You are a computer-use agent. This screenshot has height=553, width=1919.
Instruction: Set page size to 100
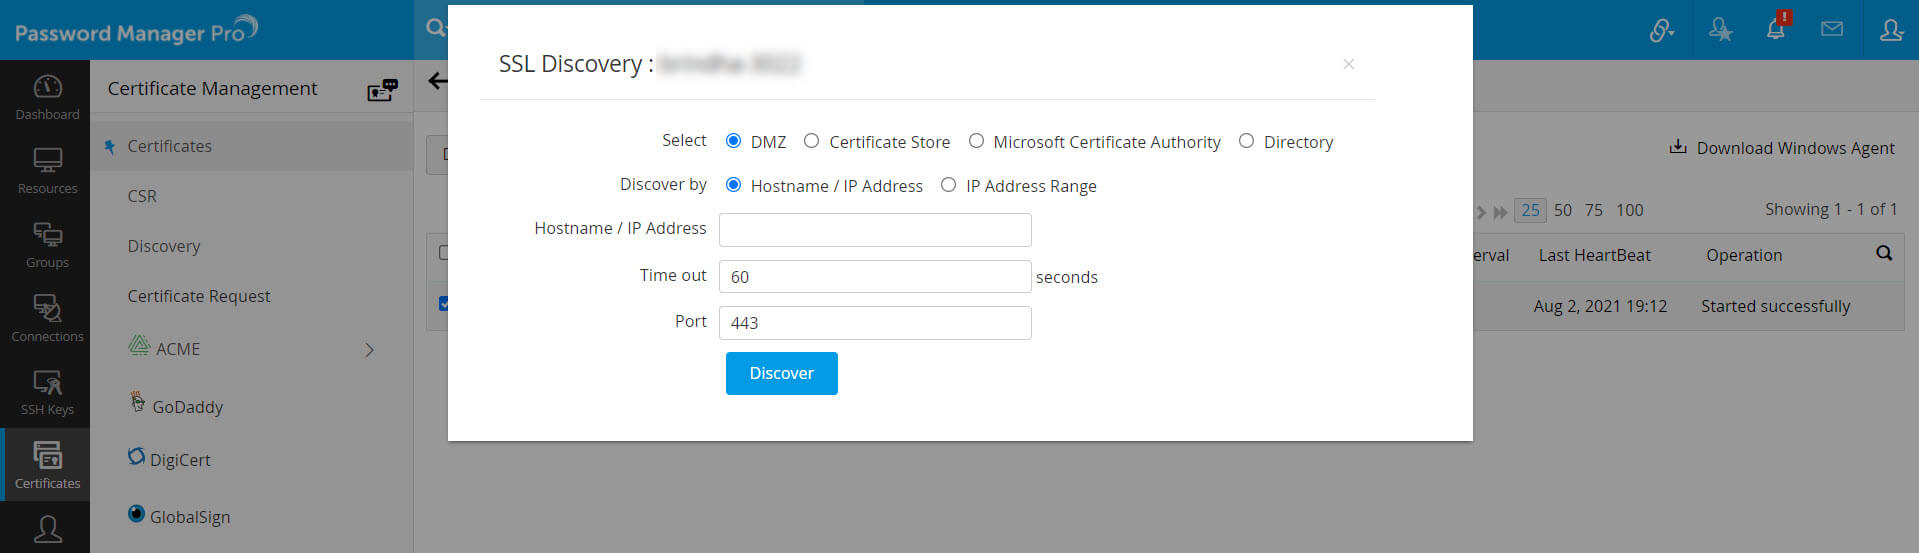[1630, 210]
